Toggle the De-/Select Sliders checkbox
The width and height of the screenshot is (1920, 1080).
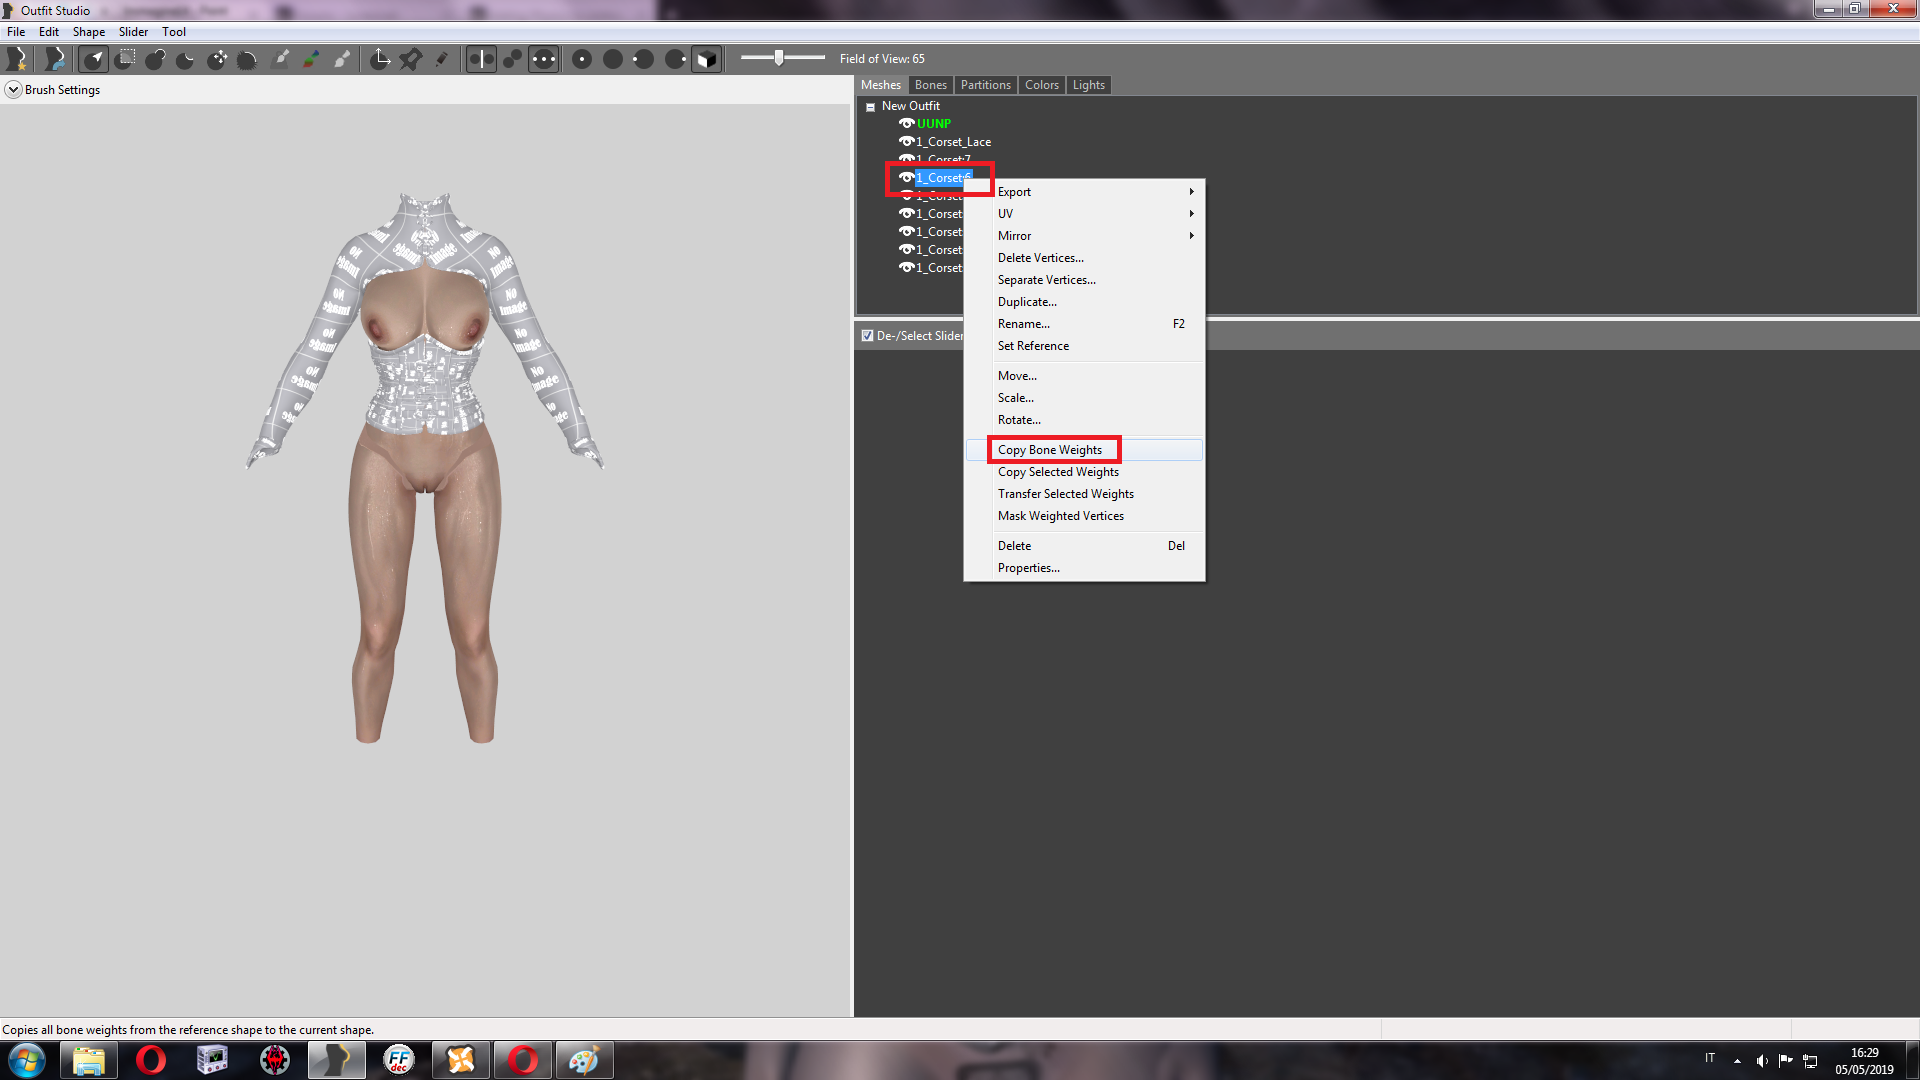pyautogui.click(x=867, y=336)
